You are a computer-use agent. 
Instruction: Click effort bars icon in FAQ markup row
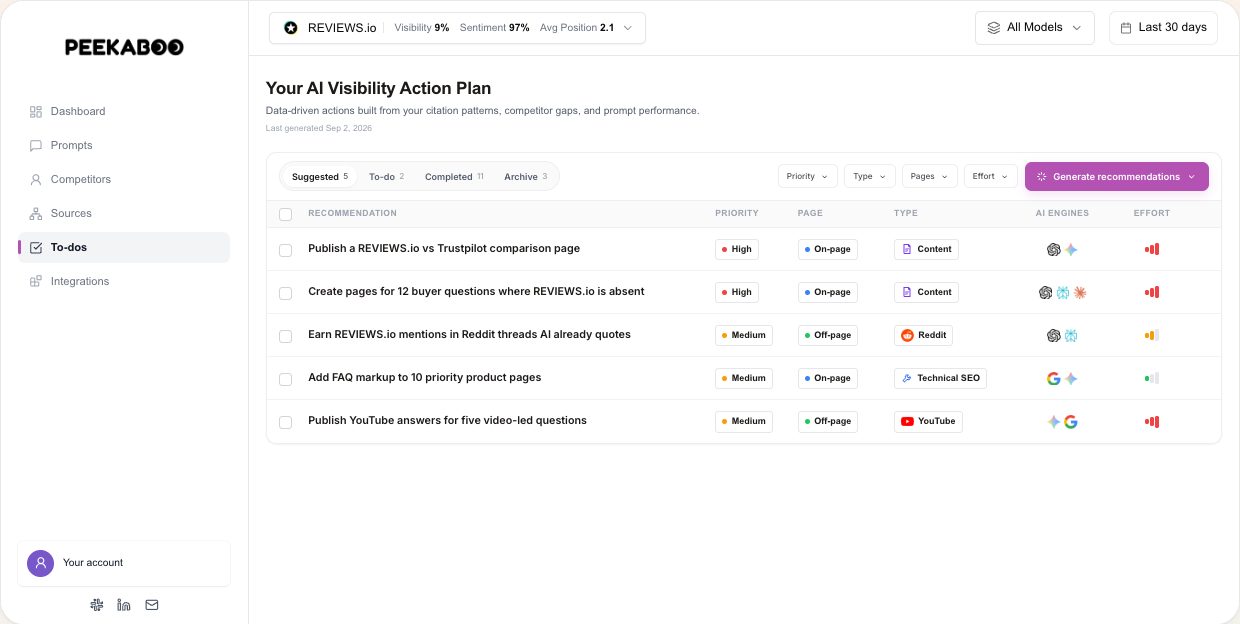tap(1152, 378)
